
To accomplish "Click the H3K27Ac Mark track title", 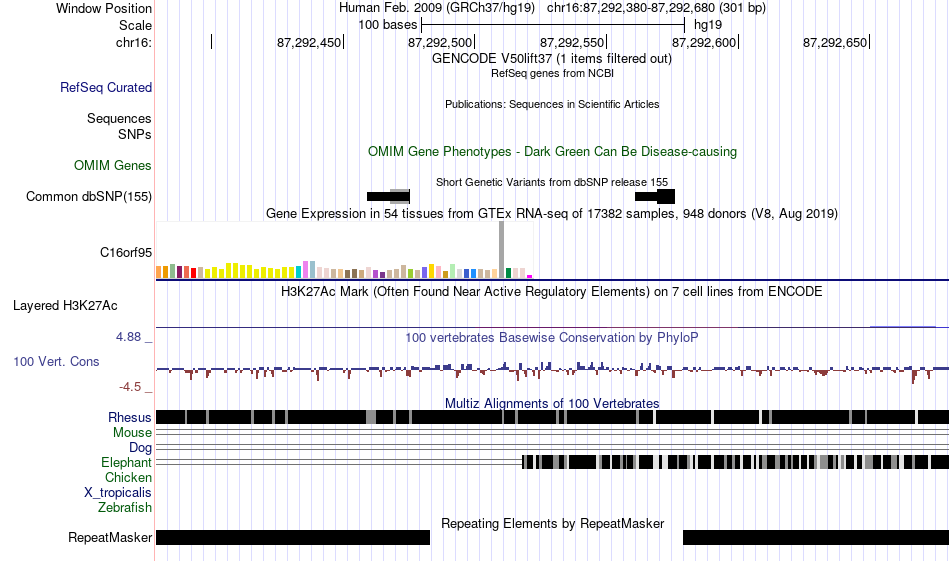I will click(x=552, y=291).
